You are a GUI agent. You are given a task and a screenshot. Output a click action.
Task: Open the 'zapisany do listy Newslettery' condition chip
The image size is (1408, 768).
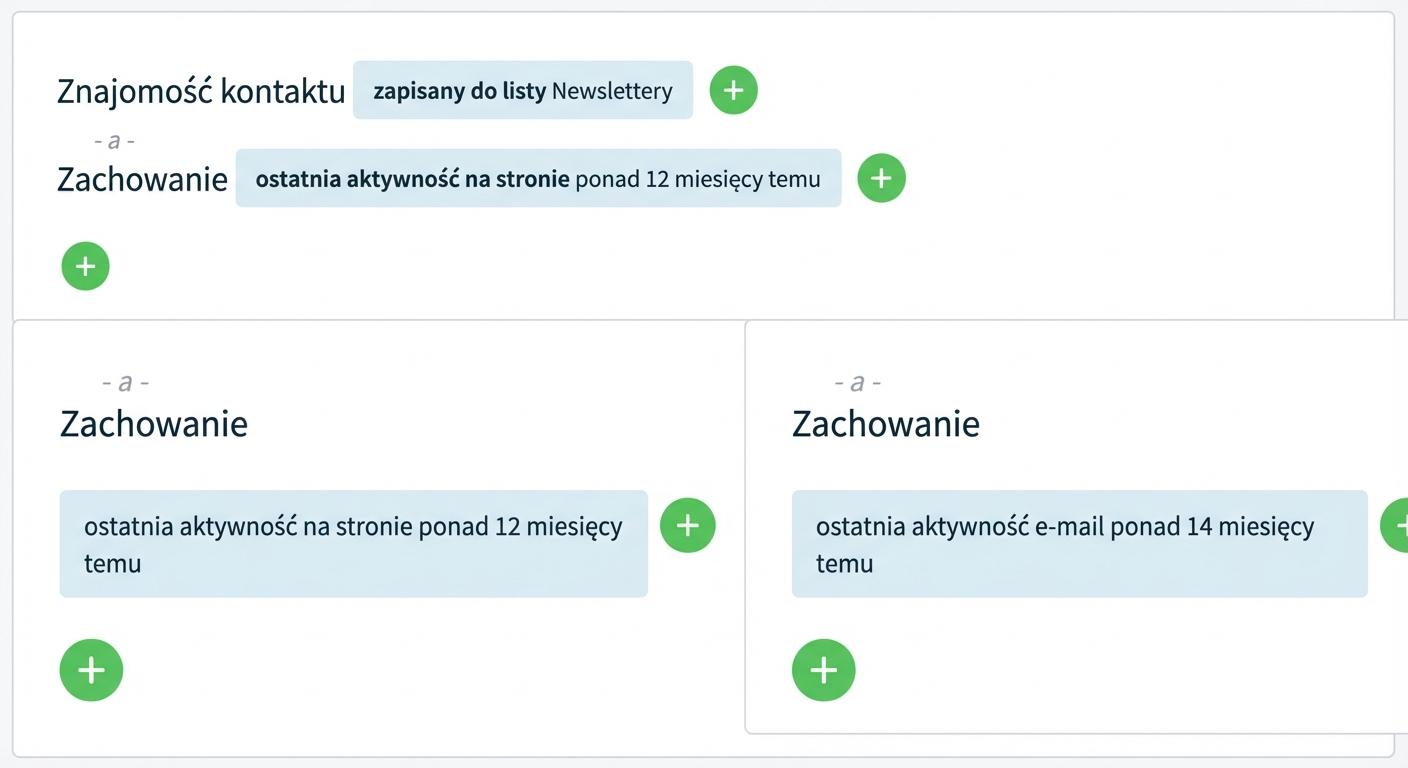(x=523, y=90)
